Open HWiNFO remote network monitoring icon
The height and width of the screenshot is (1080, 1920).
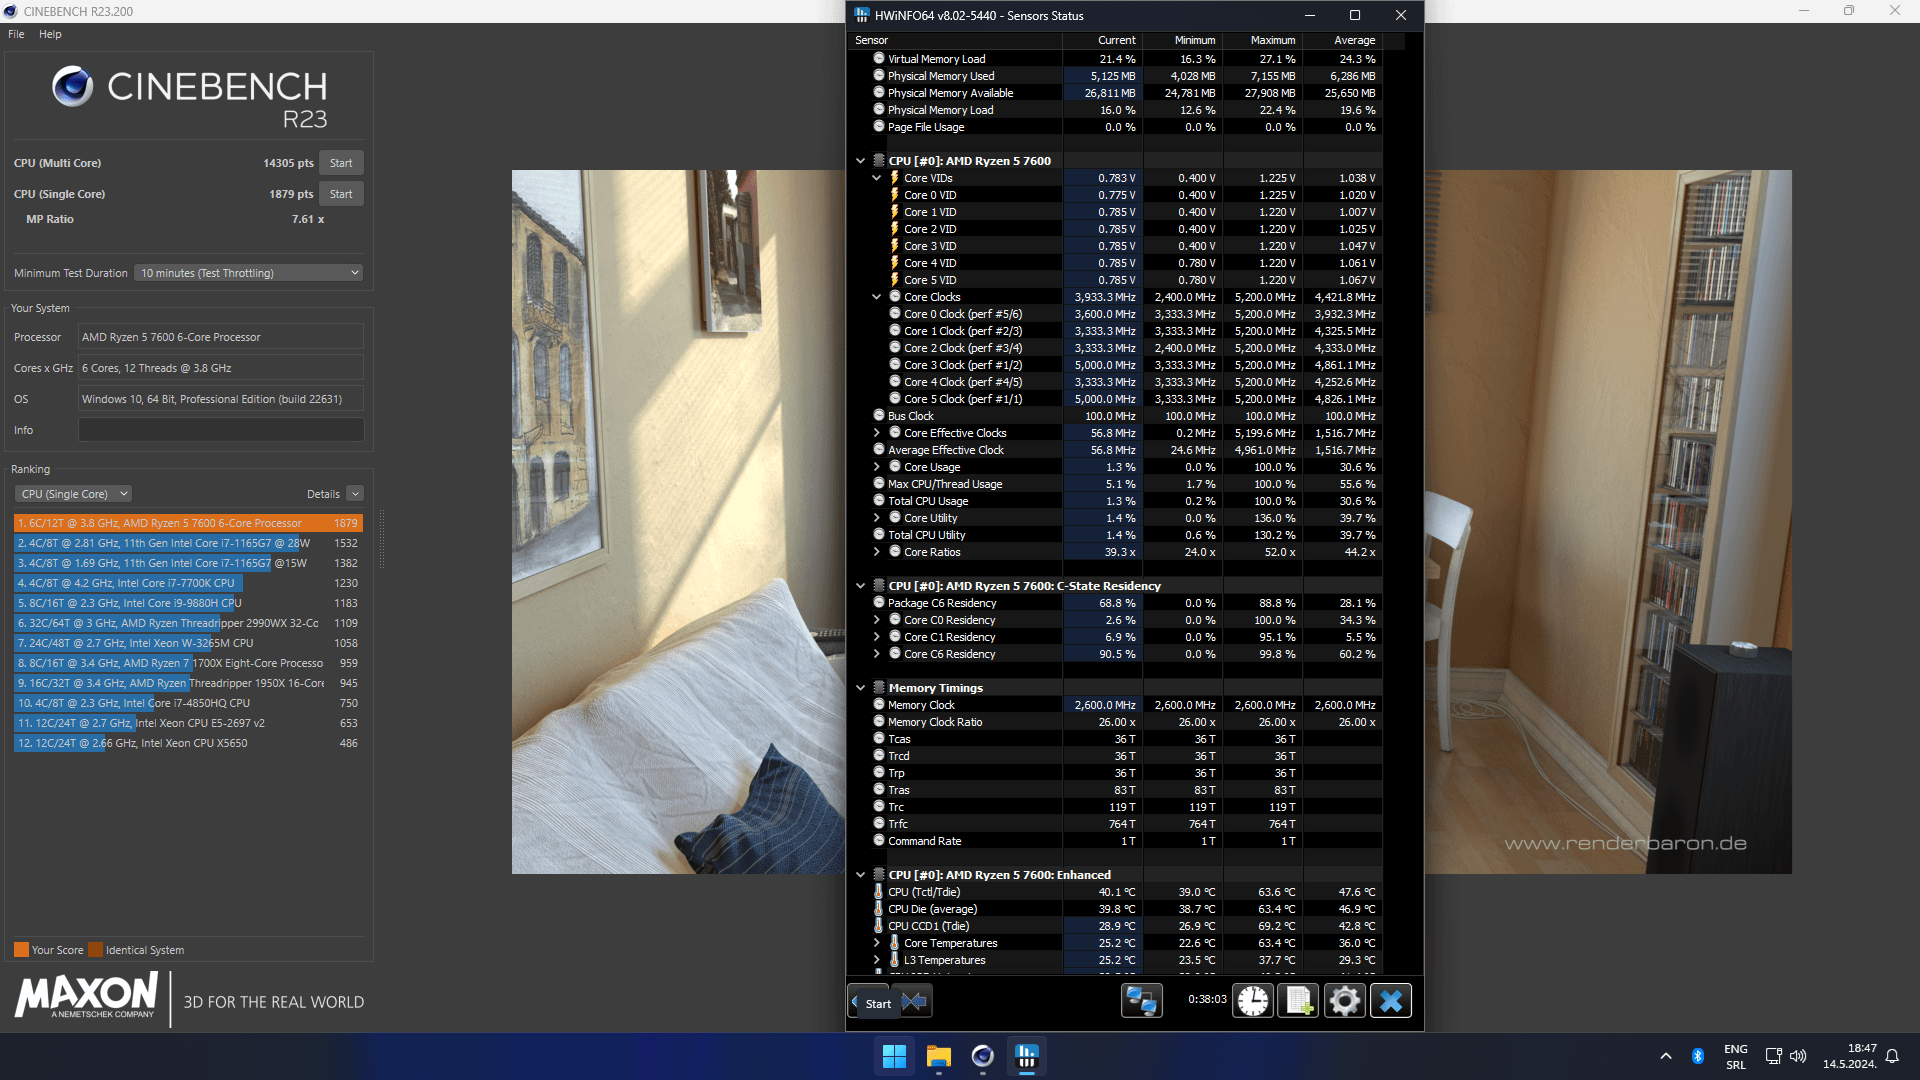[x=1141, y=1001]
